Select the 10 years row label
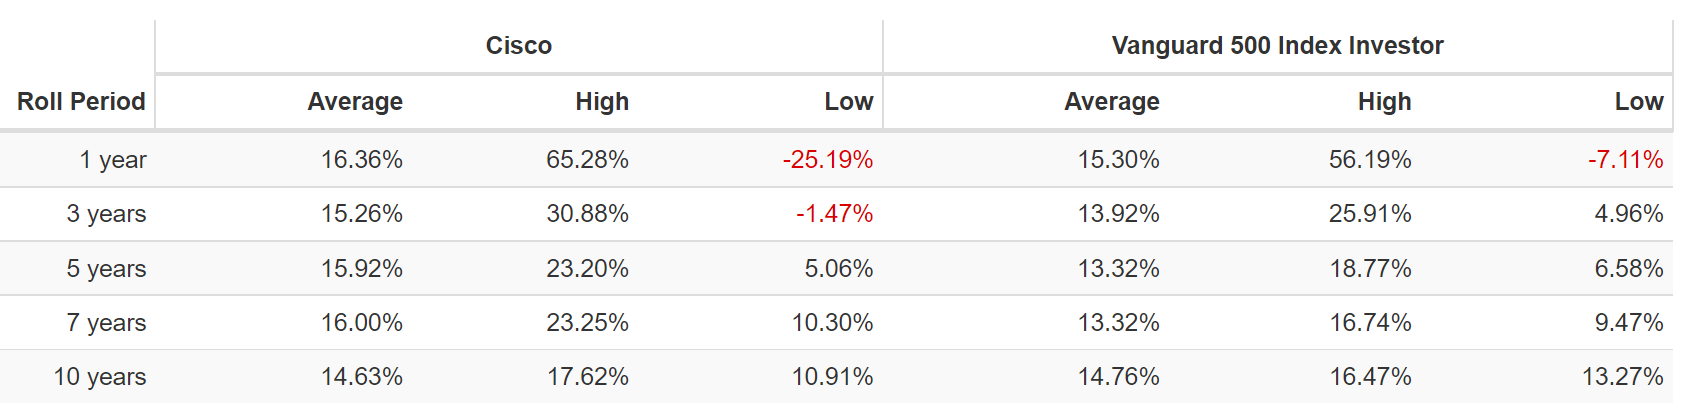This screenshot has height=415, width=1691. pyautogui.click(x=100, y=377)
